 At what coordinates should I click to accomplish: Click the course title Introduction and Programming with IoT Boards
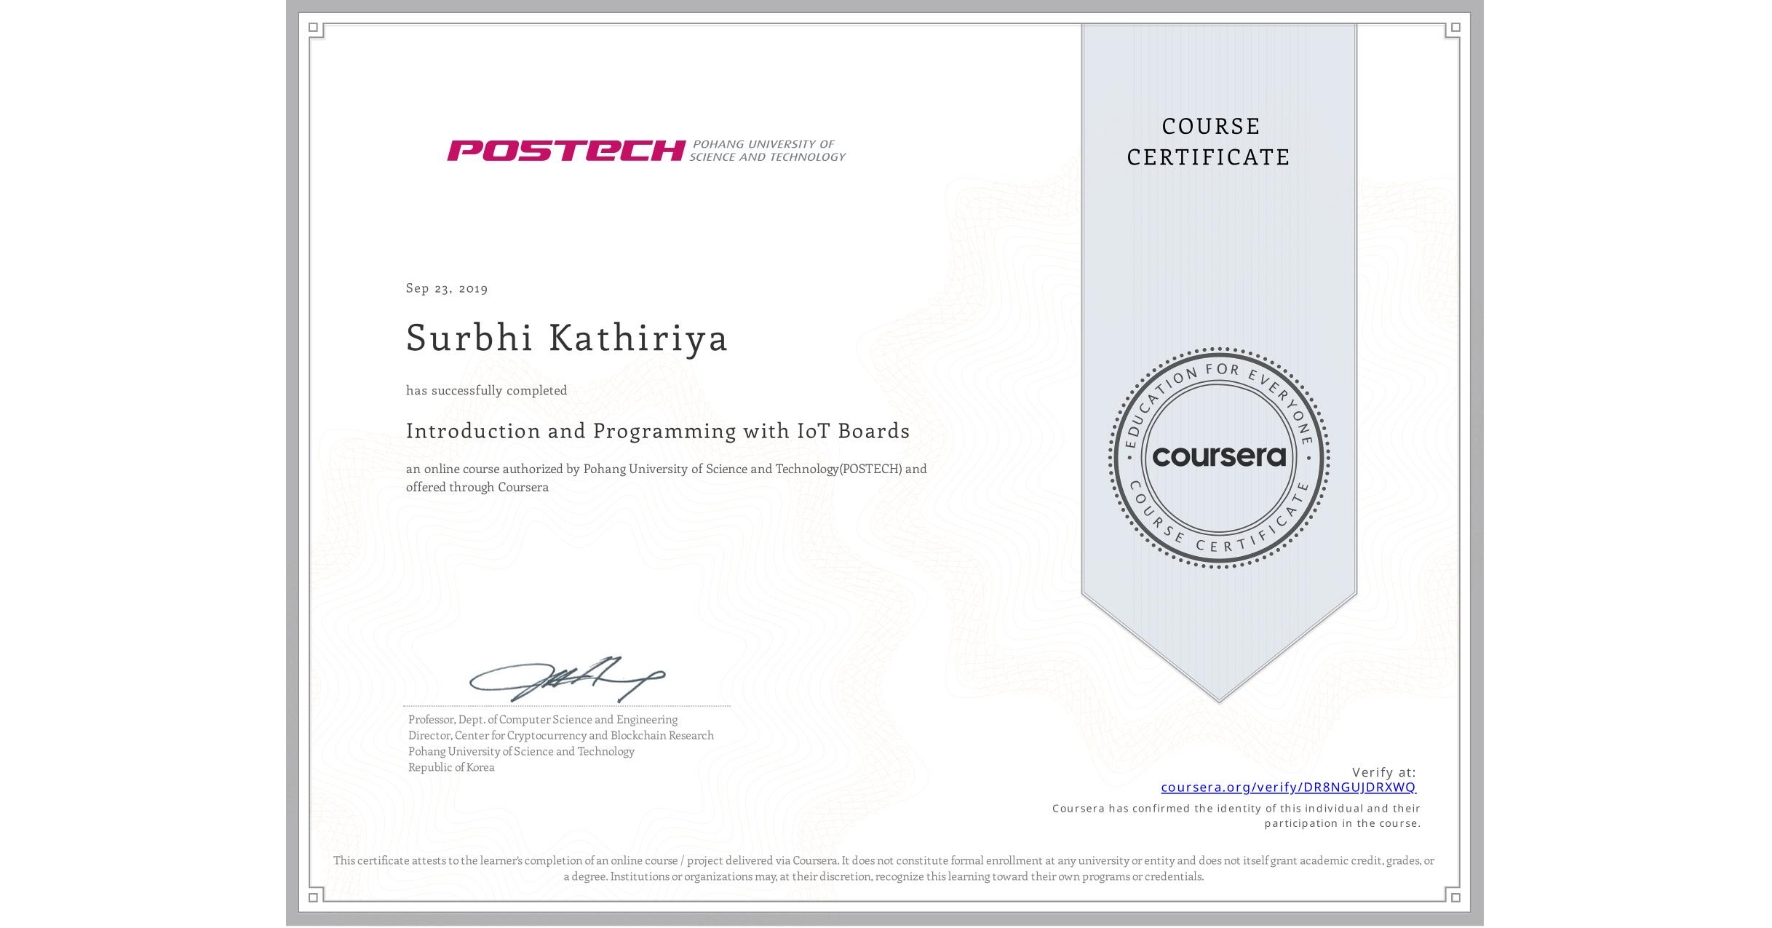tap(657, 431)
